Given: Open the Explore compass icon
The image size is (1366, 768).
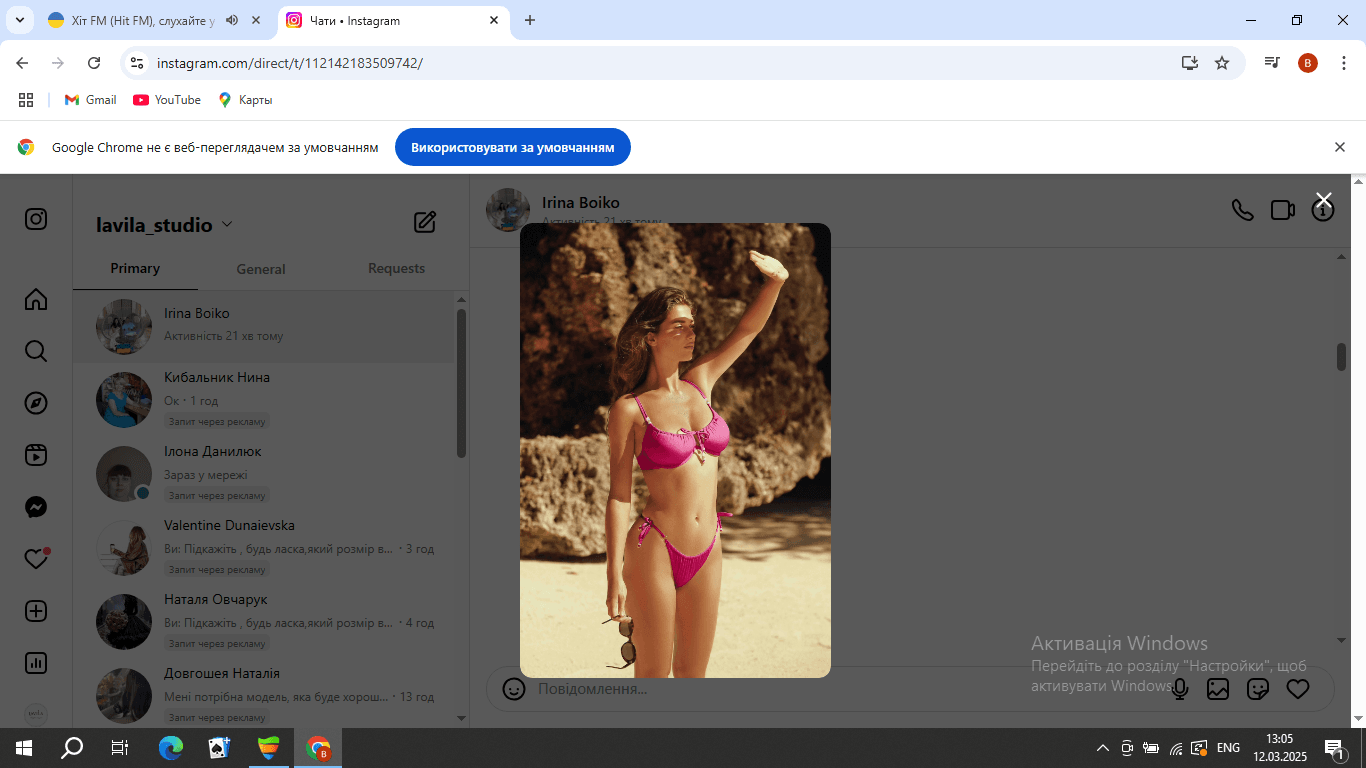Looking at the screenshot, I should pyautogui.click(x=36, y=403).
